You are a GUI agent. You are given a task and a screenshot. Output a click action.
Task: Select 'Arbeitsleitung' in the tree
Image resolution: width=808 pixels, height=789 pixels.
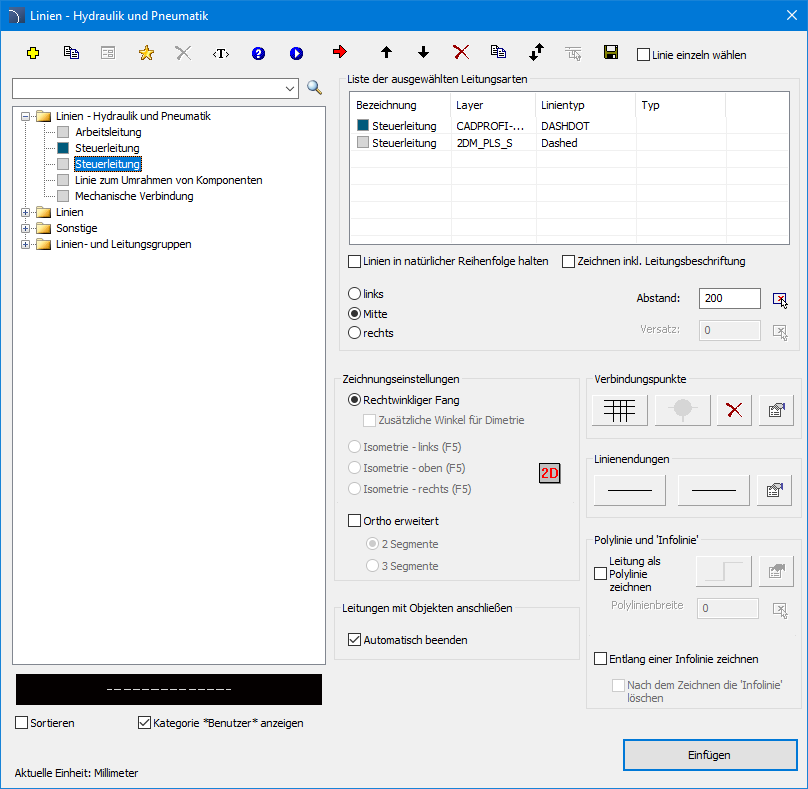pyautogui.click(x=108, y=132)
